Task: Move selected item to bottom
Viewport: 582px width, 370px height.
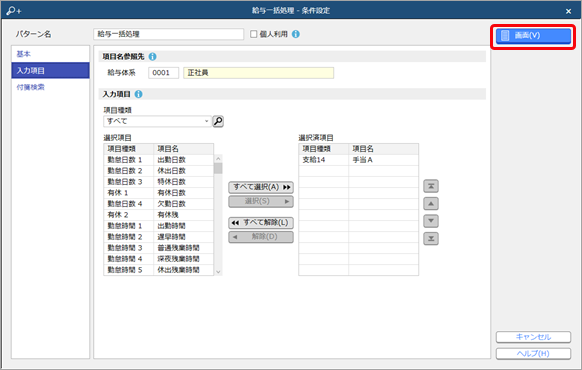Action: (431, 238)
